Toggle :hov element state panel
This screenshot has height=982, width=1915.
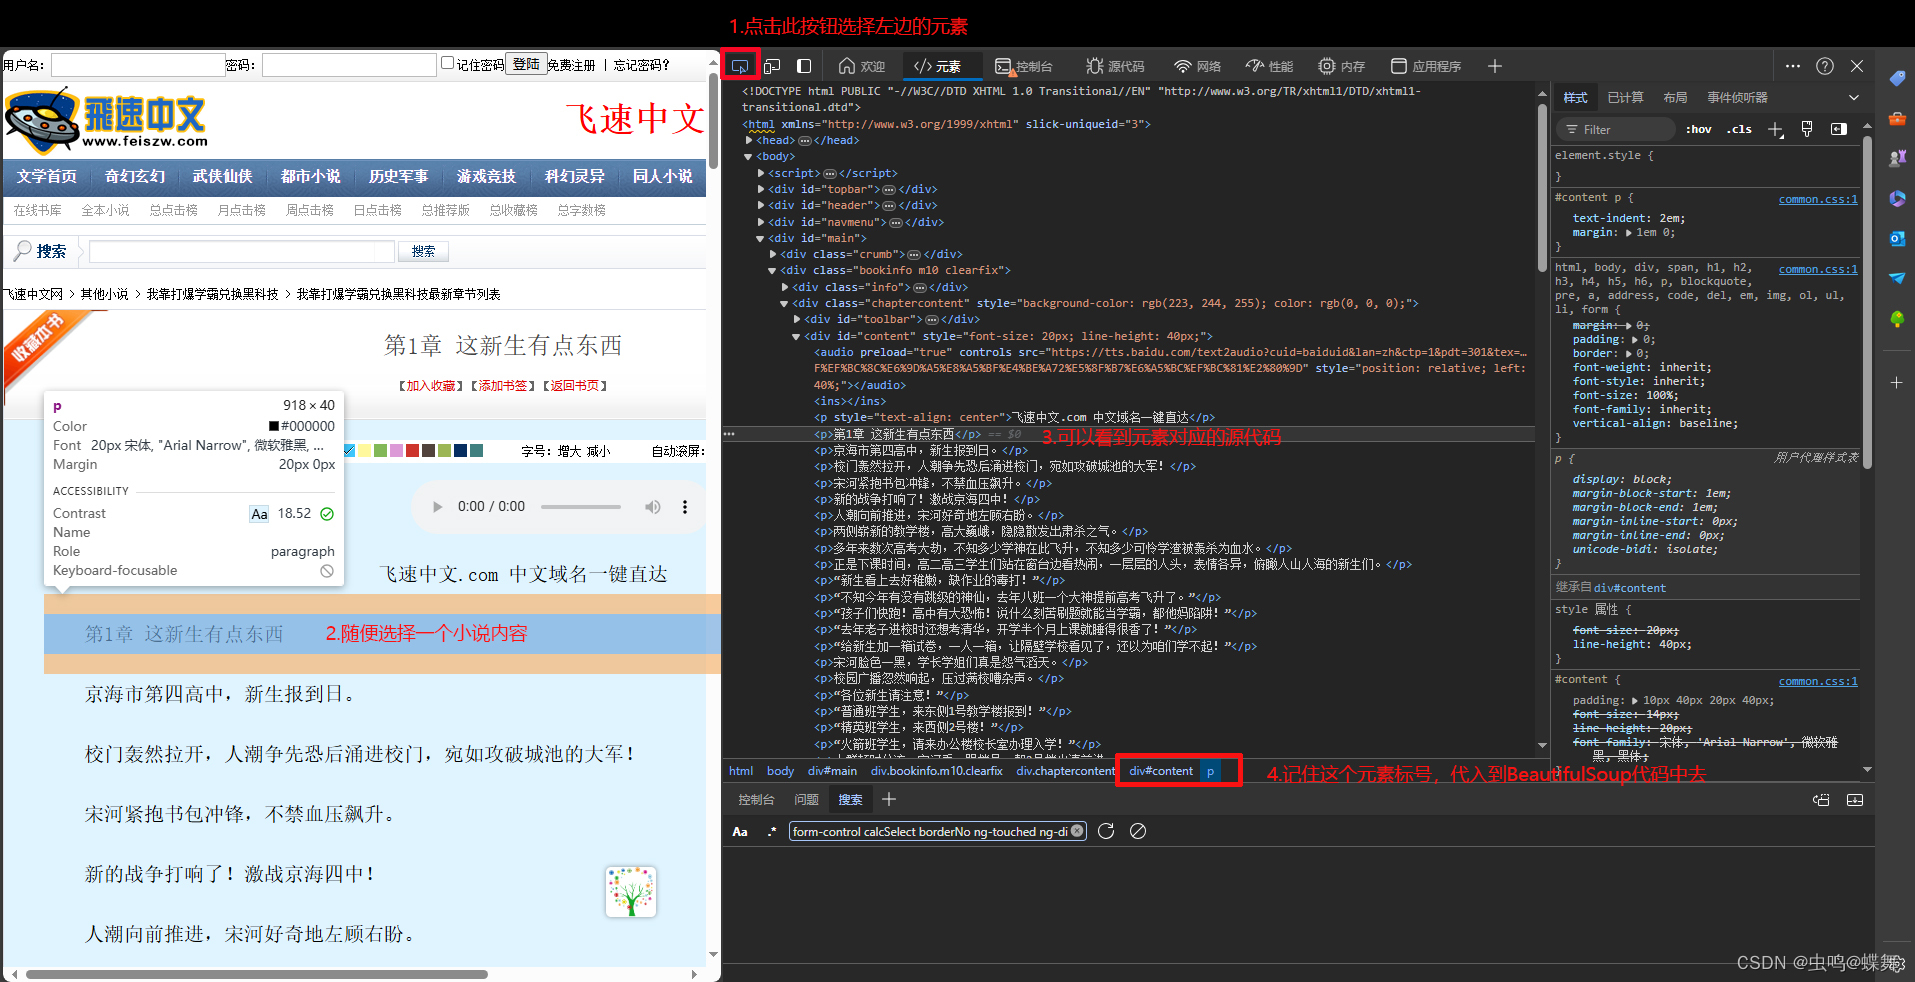(x=1699, y=129)
